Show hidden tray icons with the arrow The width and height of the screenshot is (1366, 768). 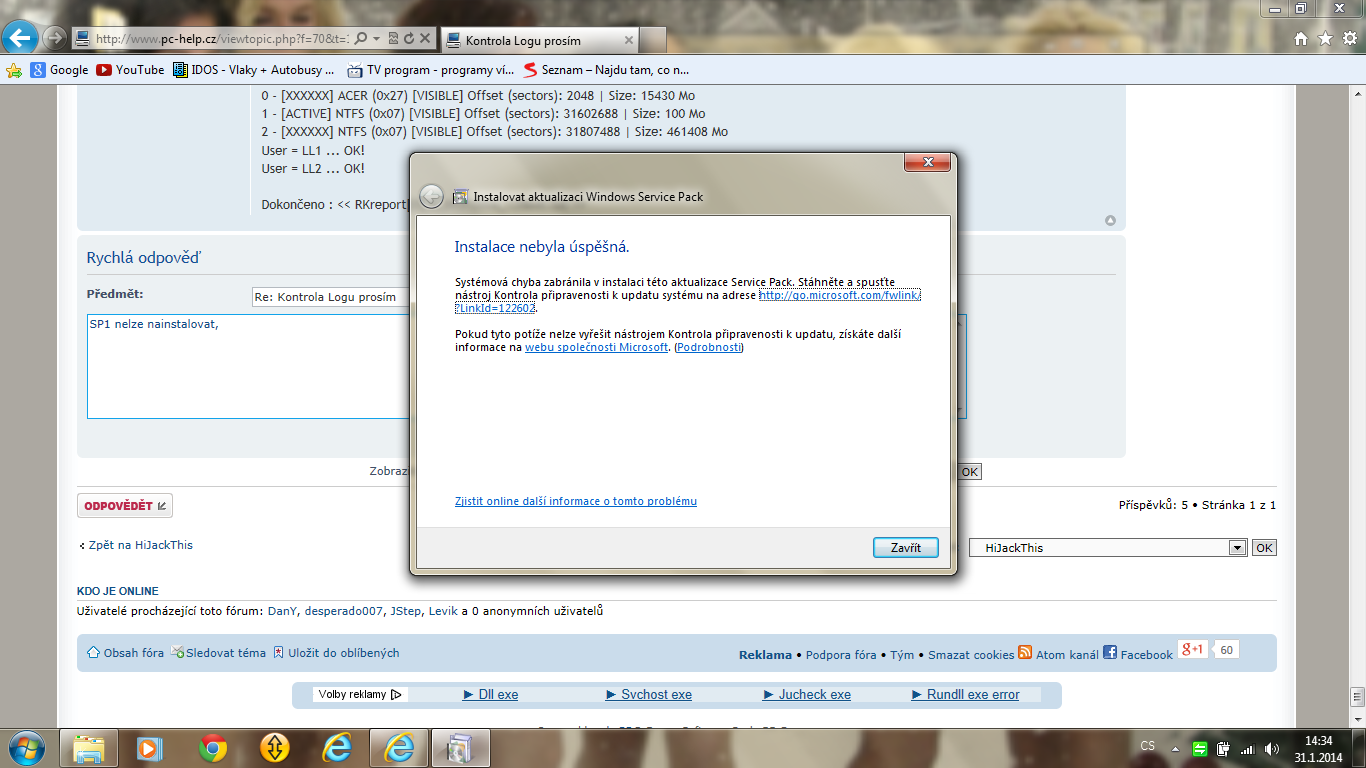tap(1175, 748)
